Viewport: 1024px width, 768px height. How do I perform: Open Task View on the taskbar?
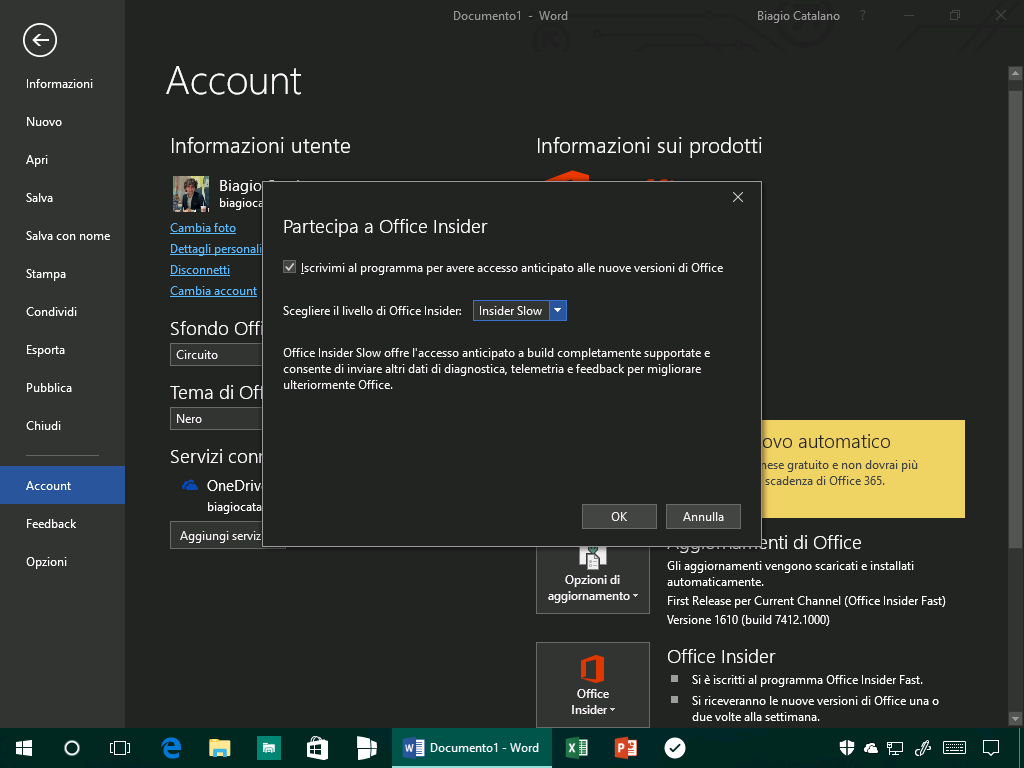click(x=120, y=748)
